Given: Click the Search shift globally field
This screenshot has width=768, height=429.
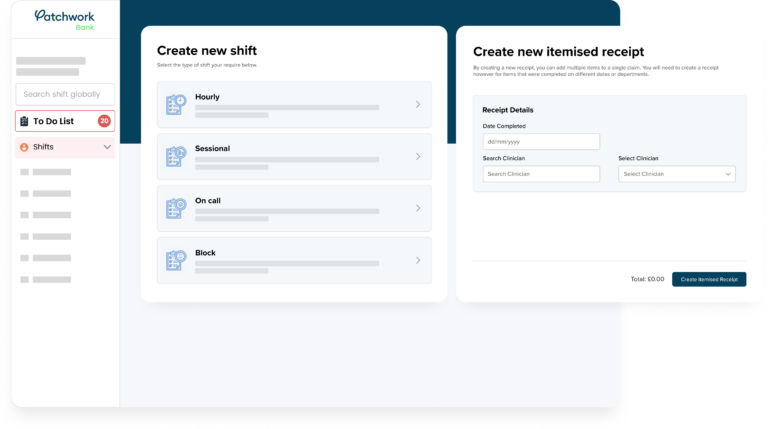Looking at the screenshot, I should click(x=65, y=94).
